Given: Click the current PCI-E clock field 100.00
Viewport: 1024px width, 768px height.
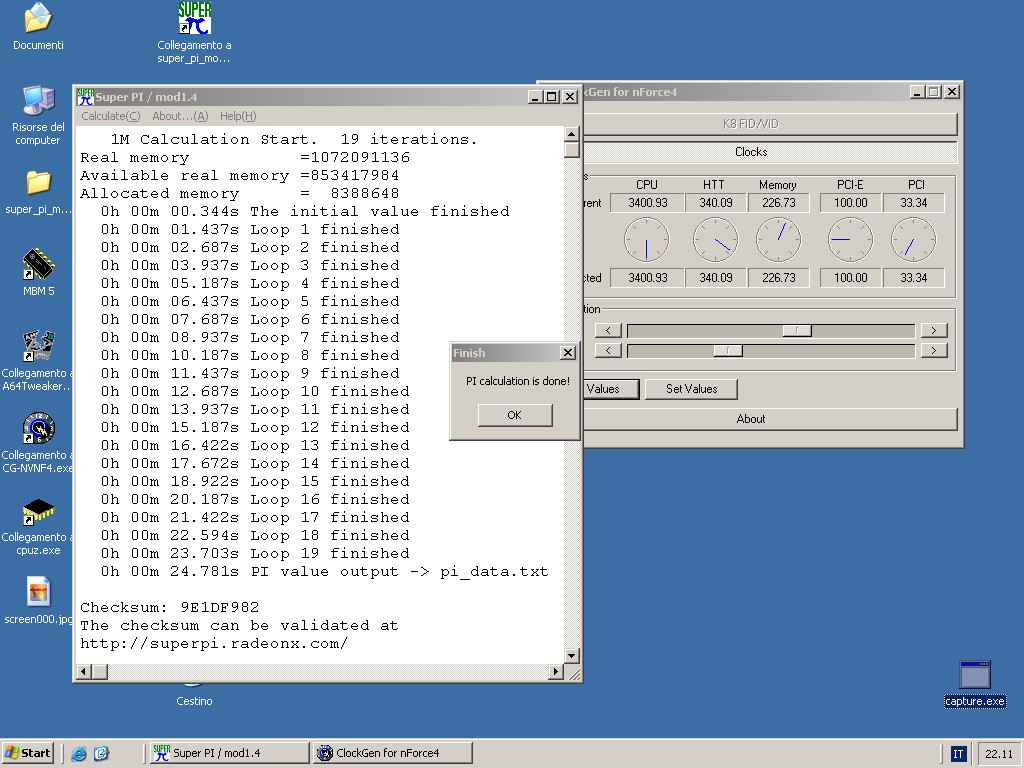Looking at the screenshot, I should point(850,203).
